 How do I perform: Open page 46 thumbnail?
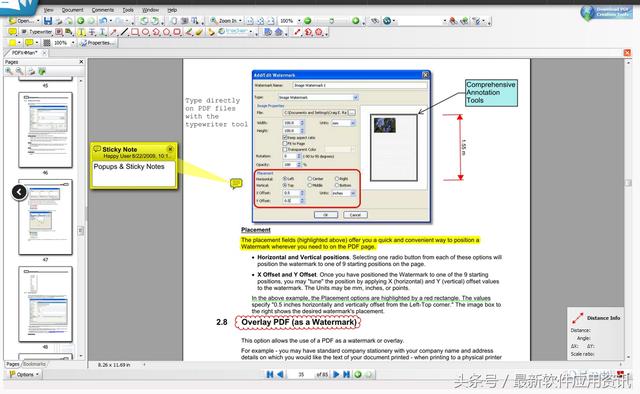pyautogui.click(x=45, y=130)
